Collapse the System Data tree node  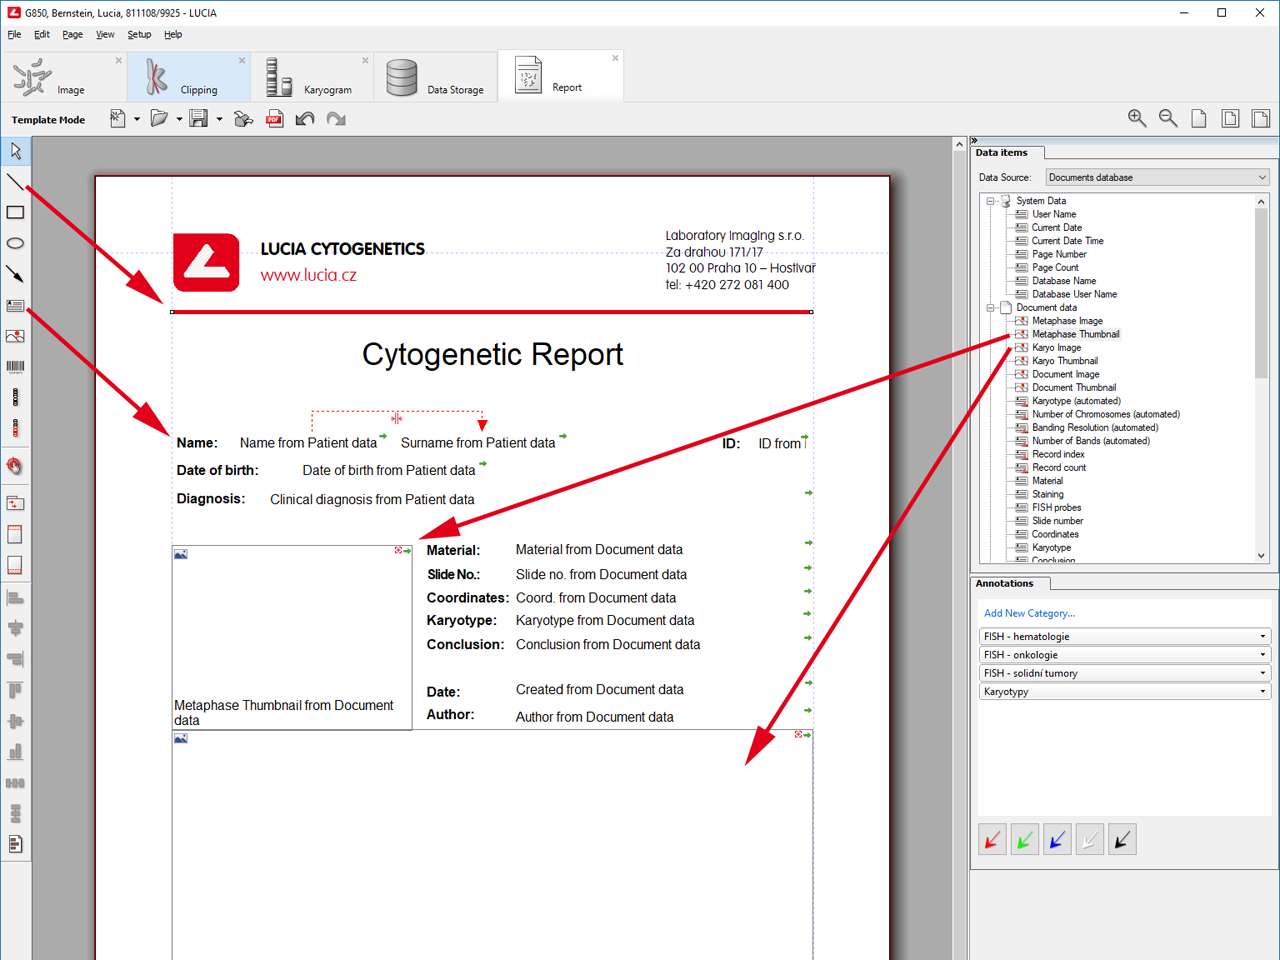(x=990, y=201)
